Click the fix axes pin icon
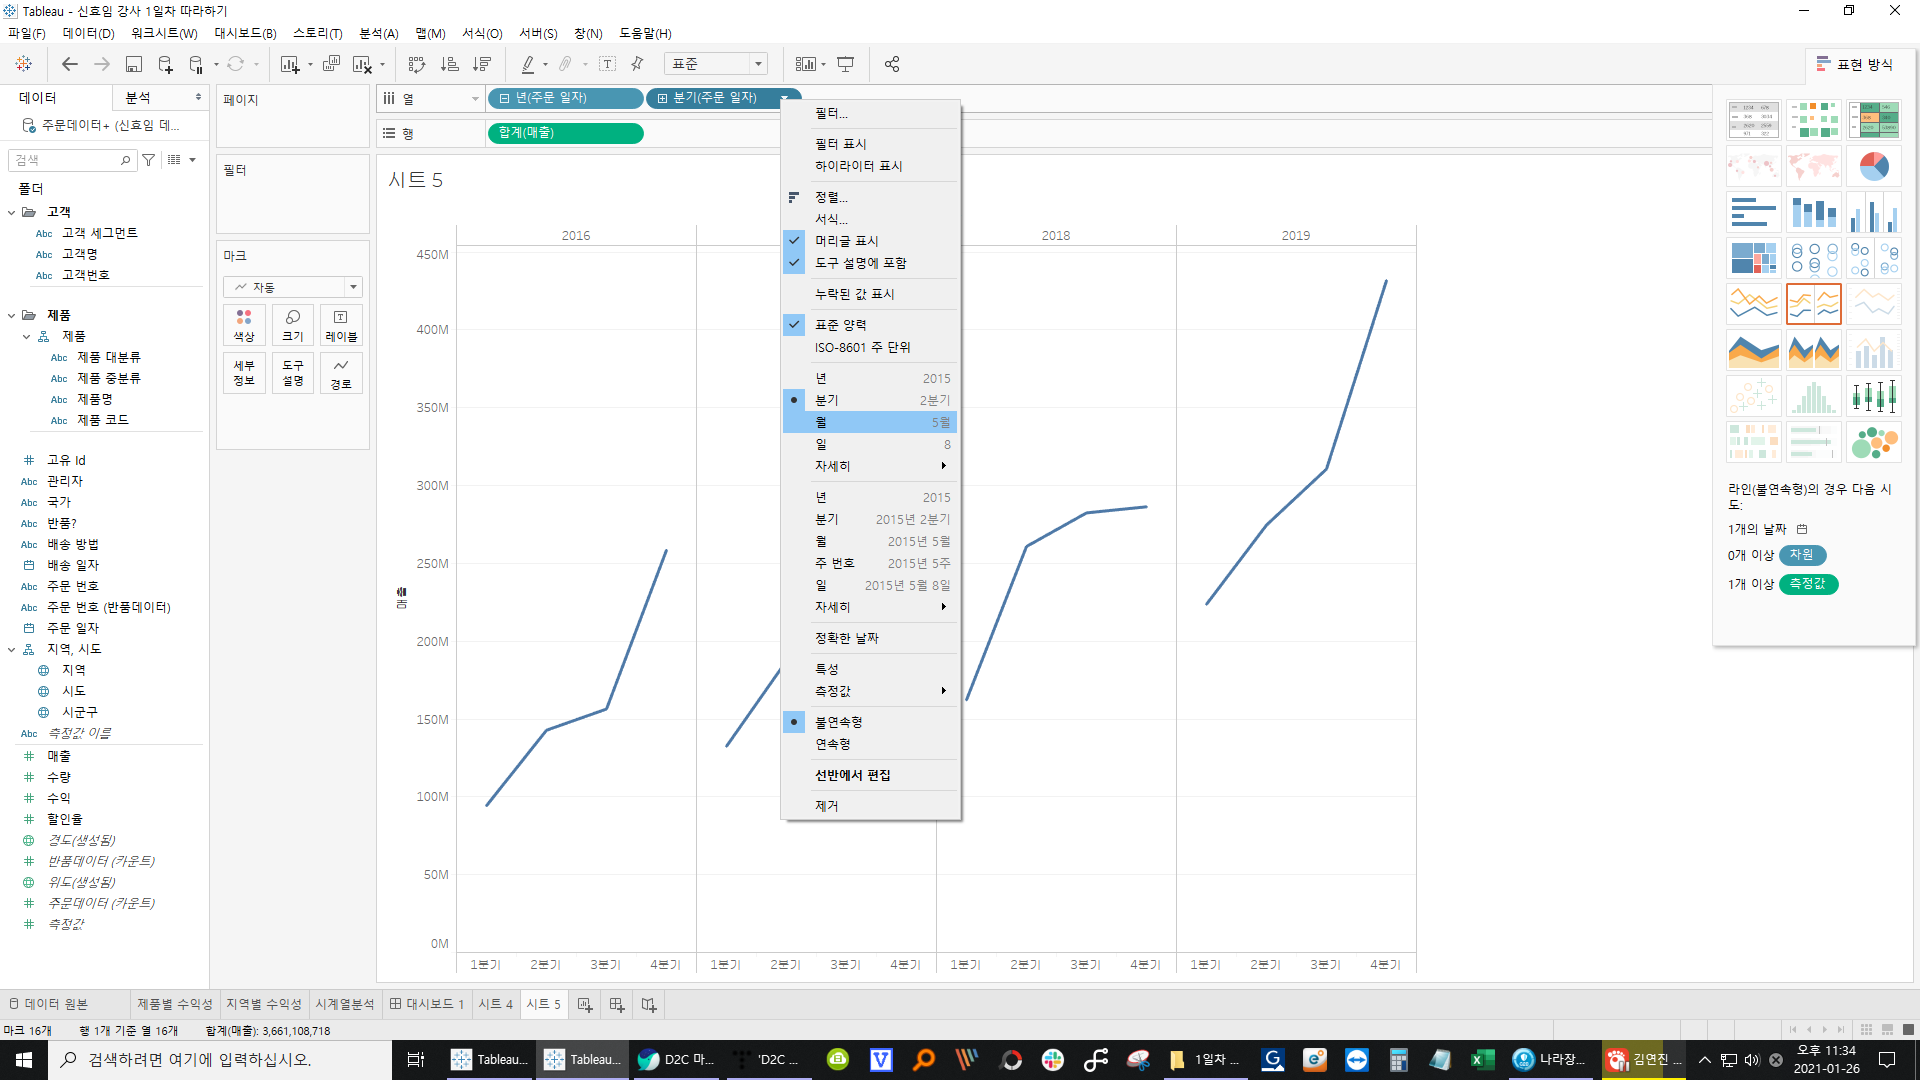1920x1080 pixels. [x=637, y=64]
